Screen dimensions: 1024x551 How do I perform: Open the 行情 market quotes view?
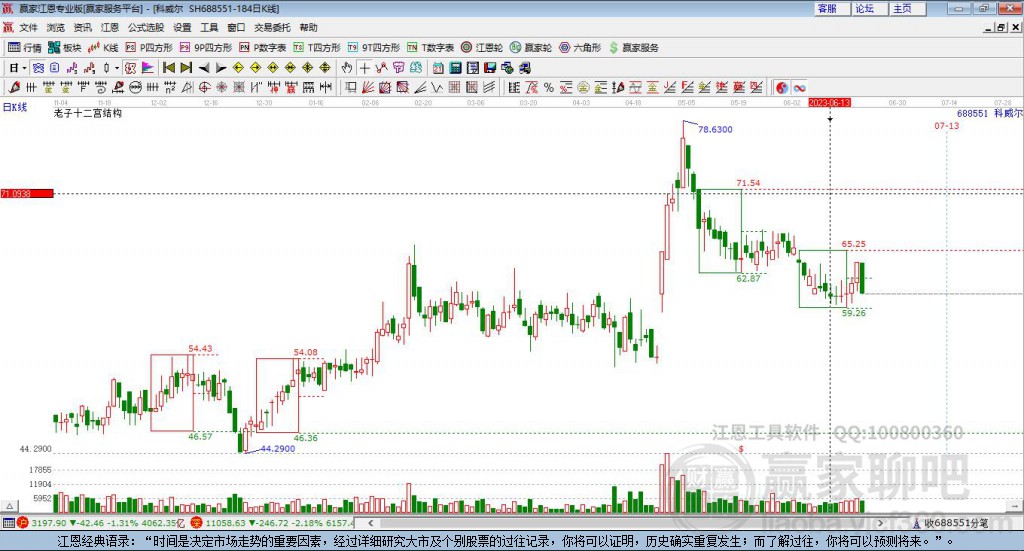pos(24,48)
